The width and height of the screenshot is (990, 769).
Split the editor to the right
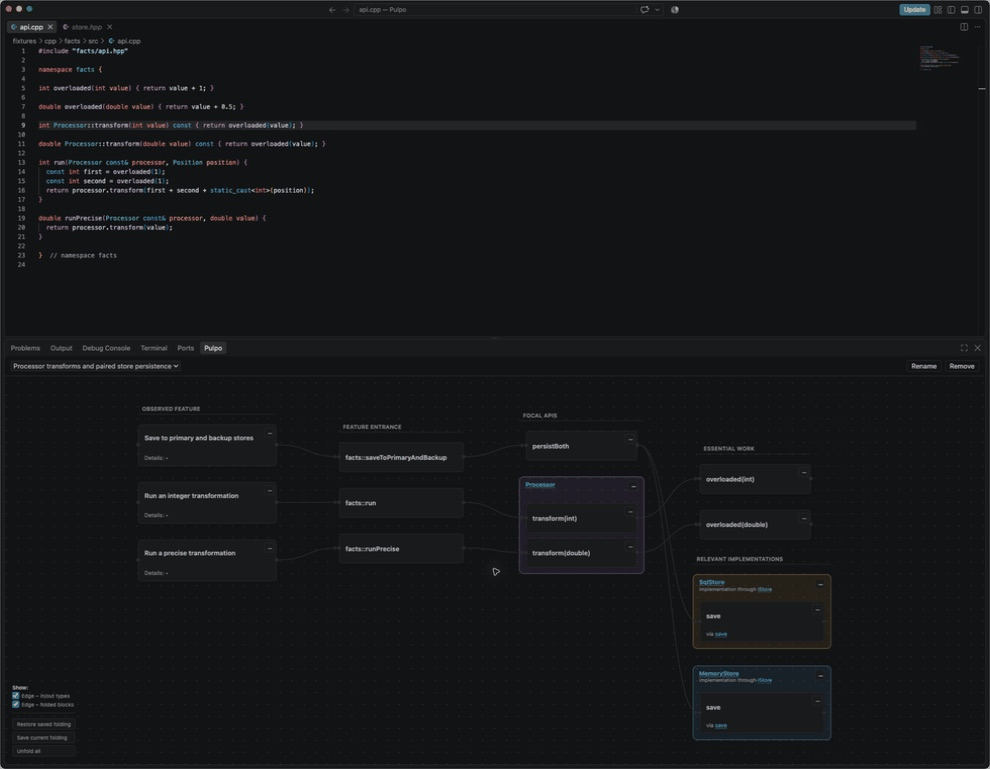[x=964, y=27]
